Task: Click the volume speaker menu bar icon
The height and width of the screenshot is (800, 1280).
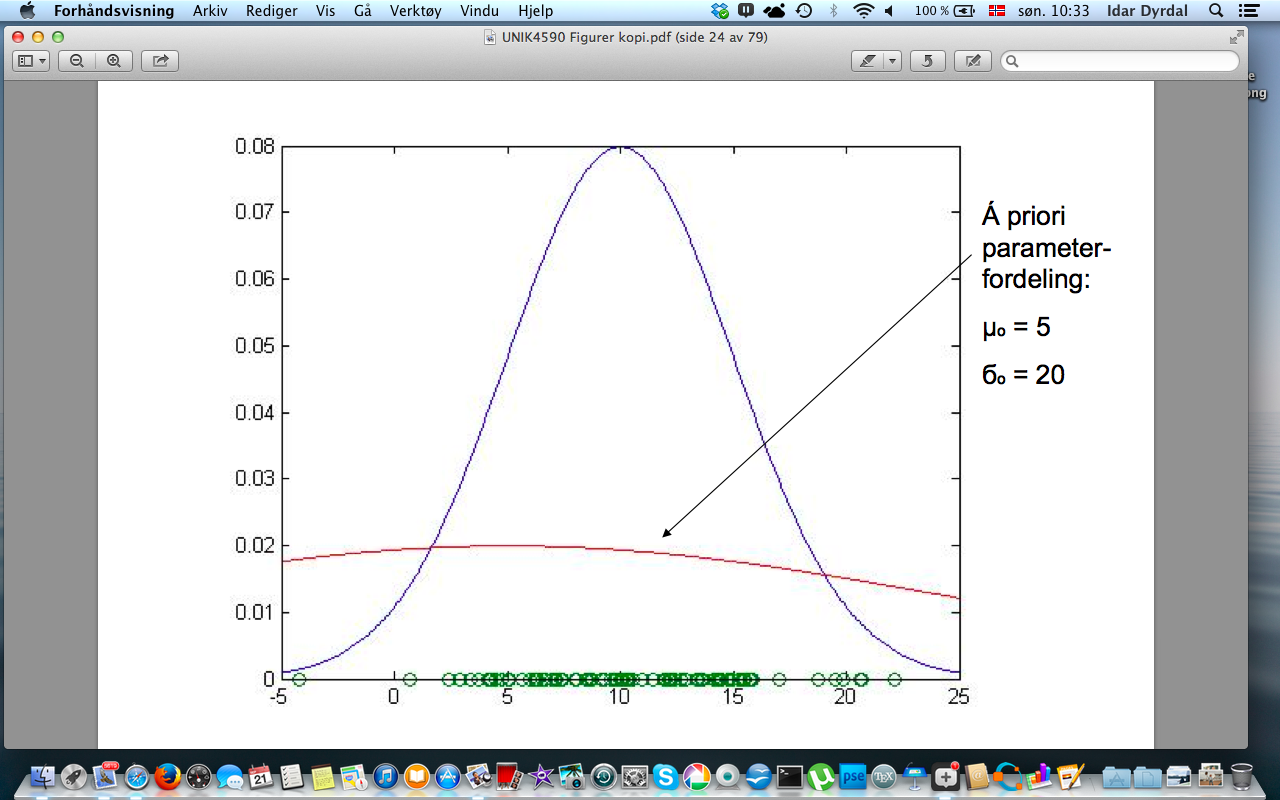Action: 889,11
